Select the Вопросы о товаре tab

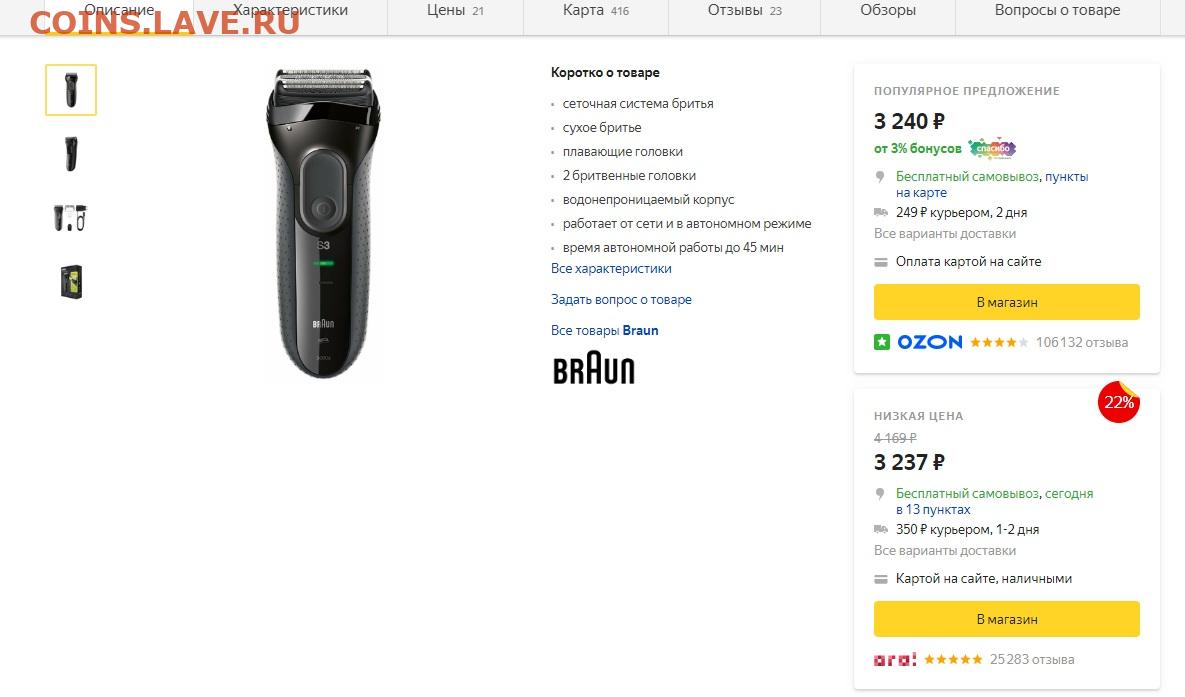tap(1057, 11)
